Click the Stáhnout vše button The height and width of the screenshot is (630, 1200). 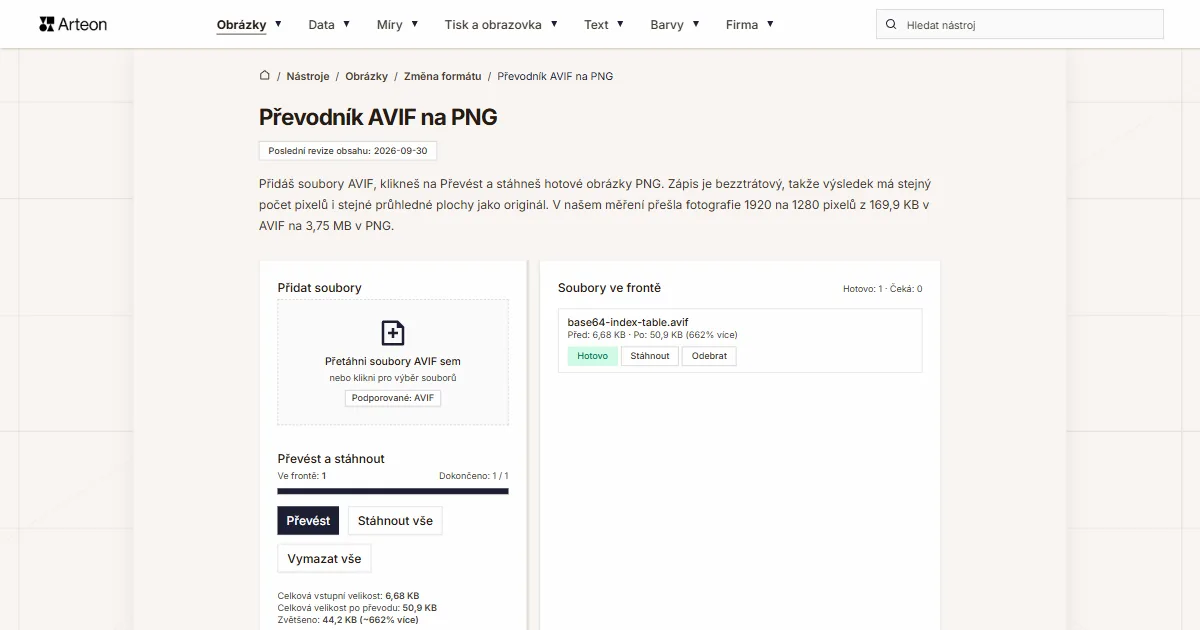coord(395,521)
